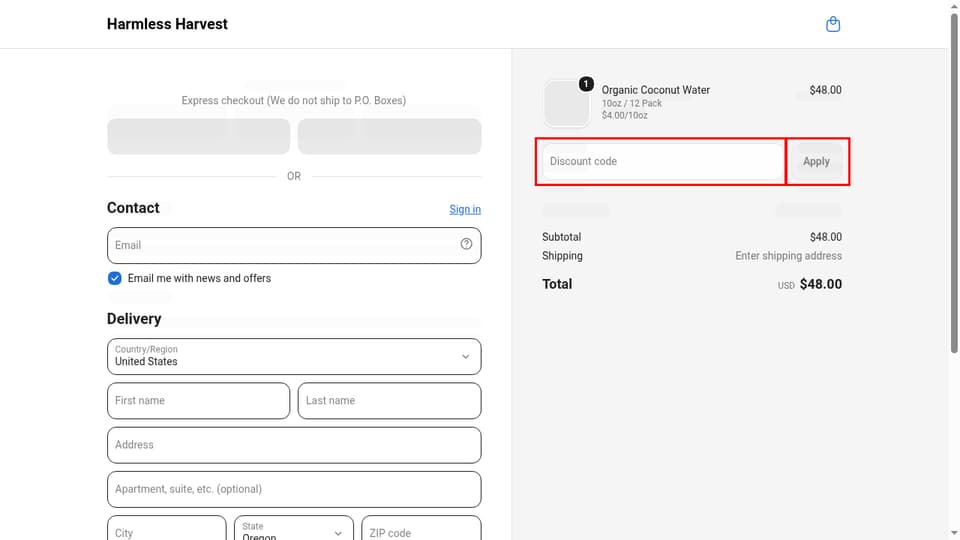Click the 'Subtotal' label
The height and width of the screenshot is (540, 960).
(x=561, y=237)
